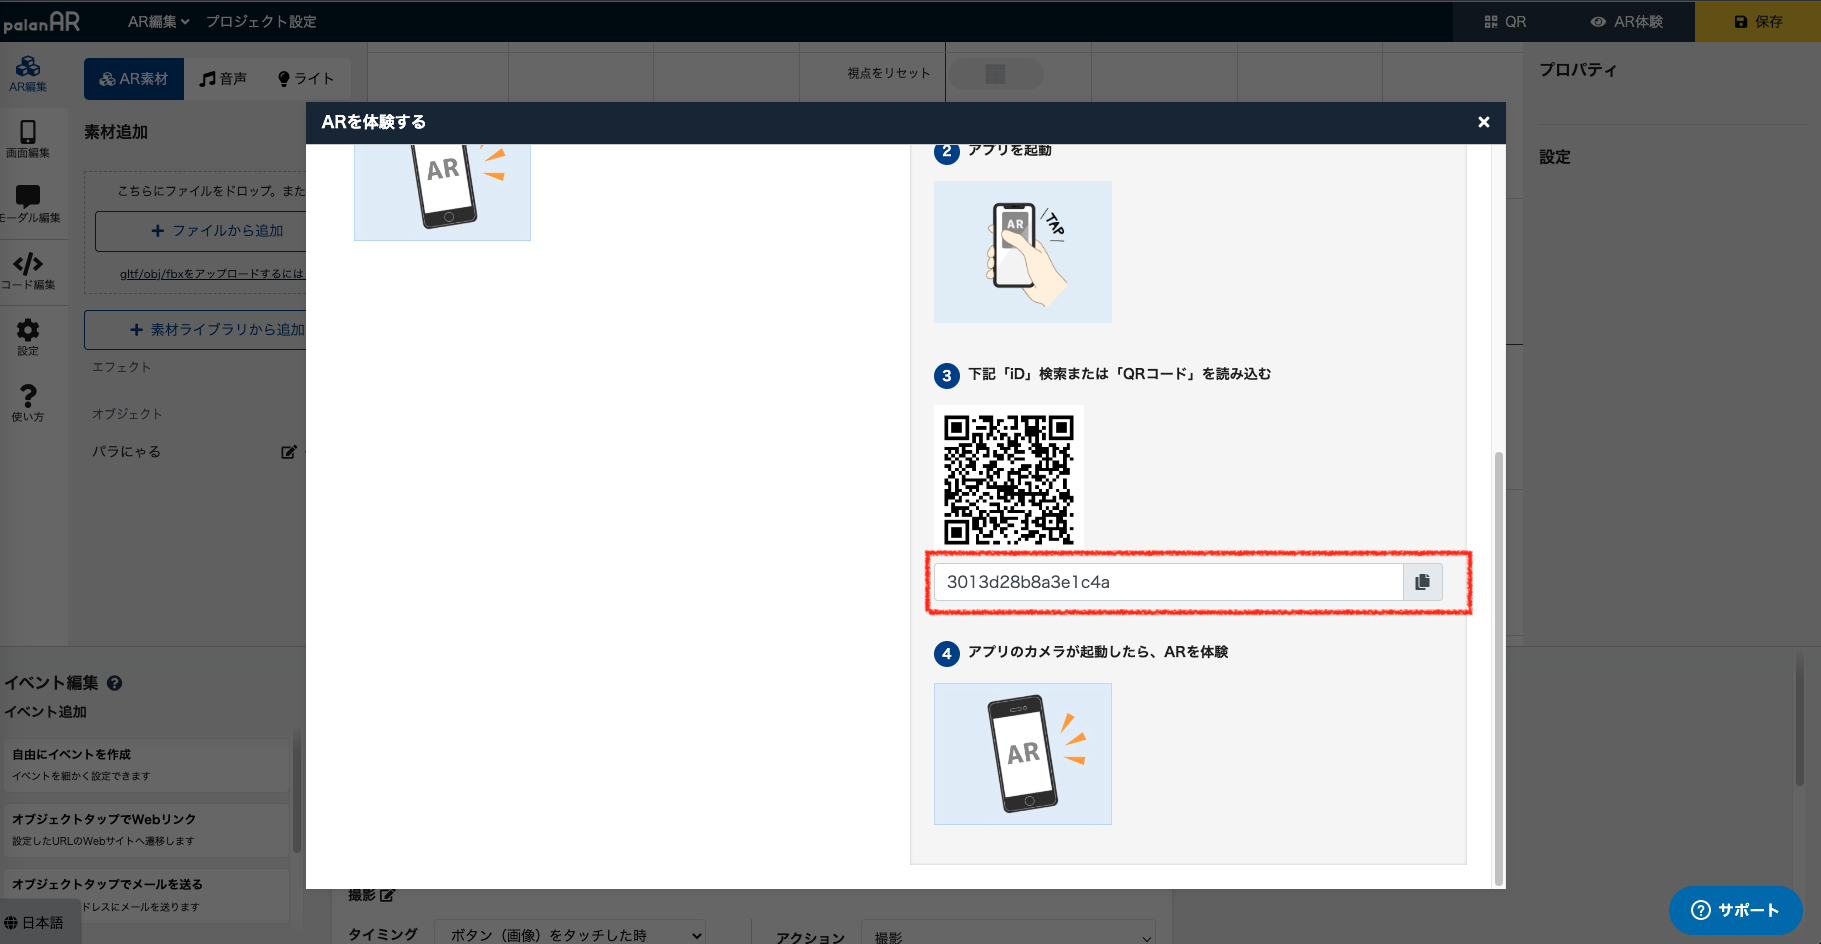Image resolution: width=1821 pixels, height=944 pixels.
Task: Open the コード編集 code icon panel
Action: [28, 271]
